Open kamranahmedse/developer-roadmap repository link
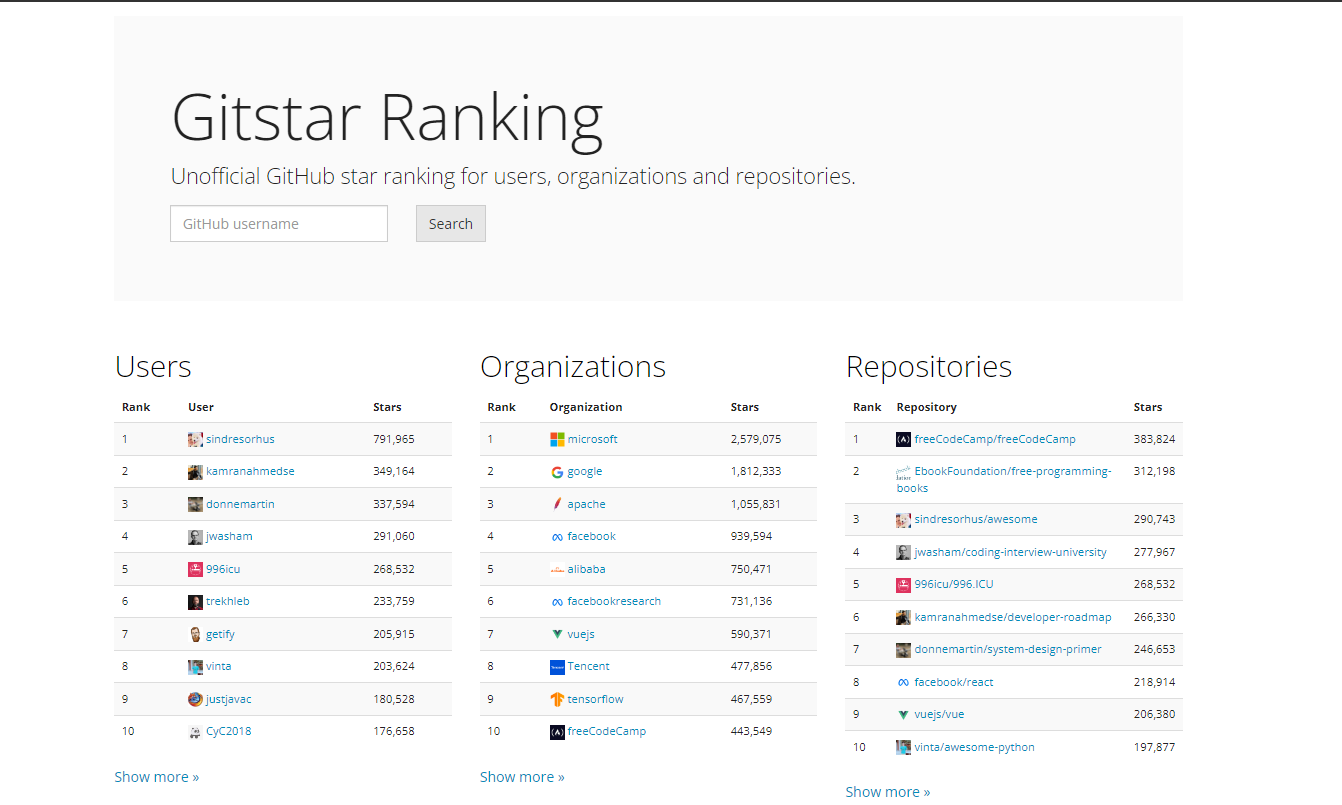Screen dimensions: 1342x805 pyautogui.click(x=1013, y=617)
